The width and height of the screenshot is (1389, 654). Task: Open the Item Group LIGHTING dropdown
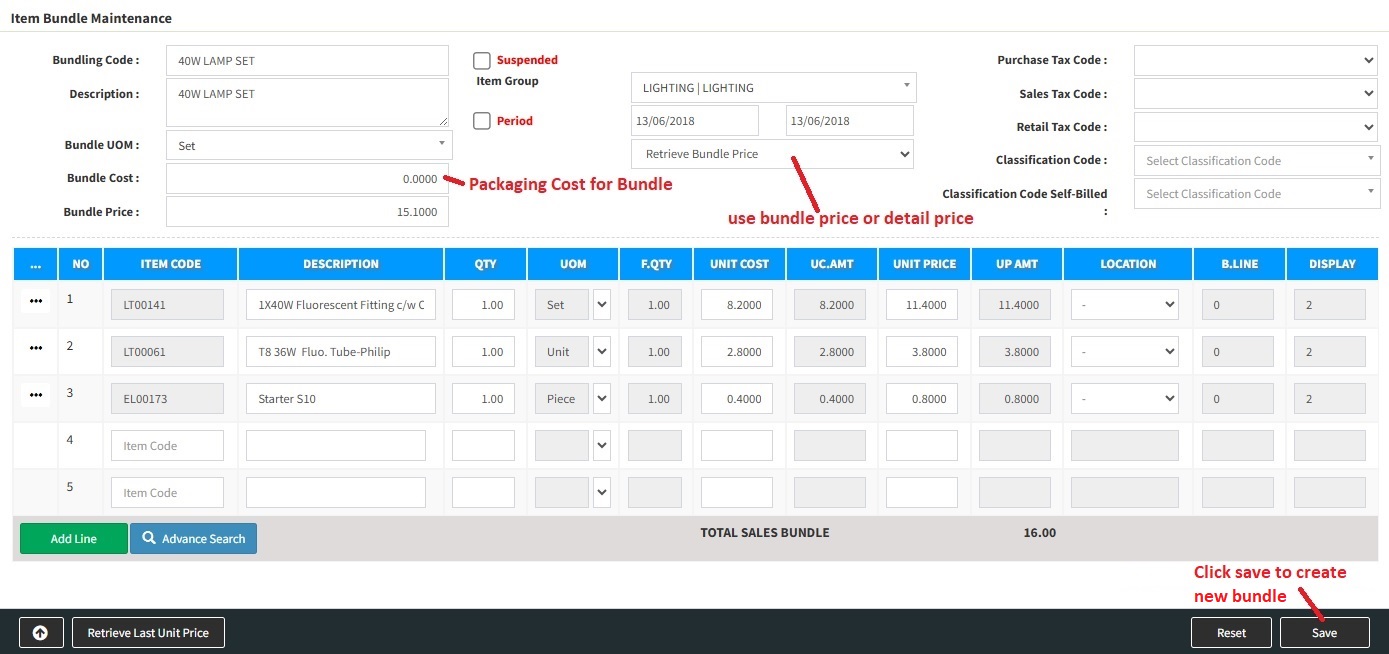click(x=773, y=88)
